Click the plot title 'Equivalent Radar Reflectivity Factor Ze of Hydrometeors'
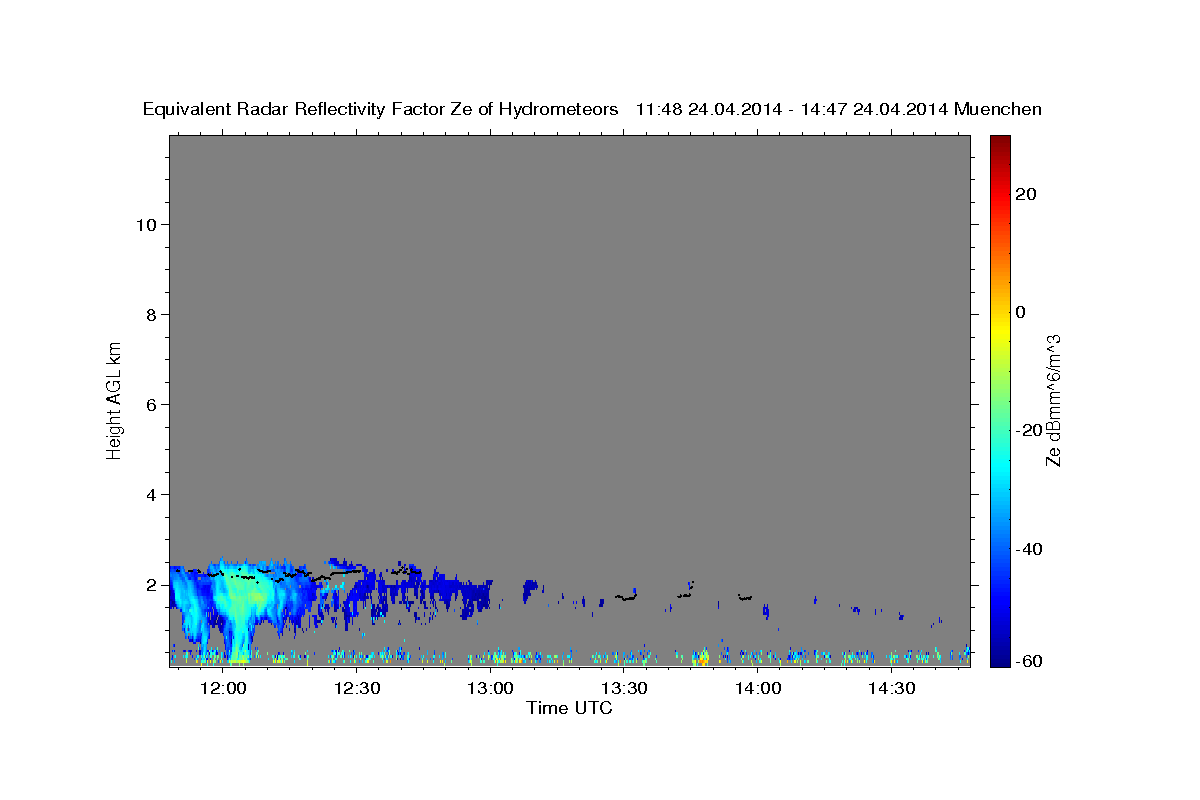 coord(381,109)
